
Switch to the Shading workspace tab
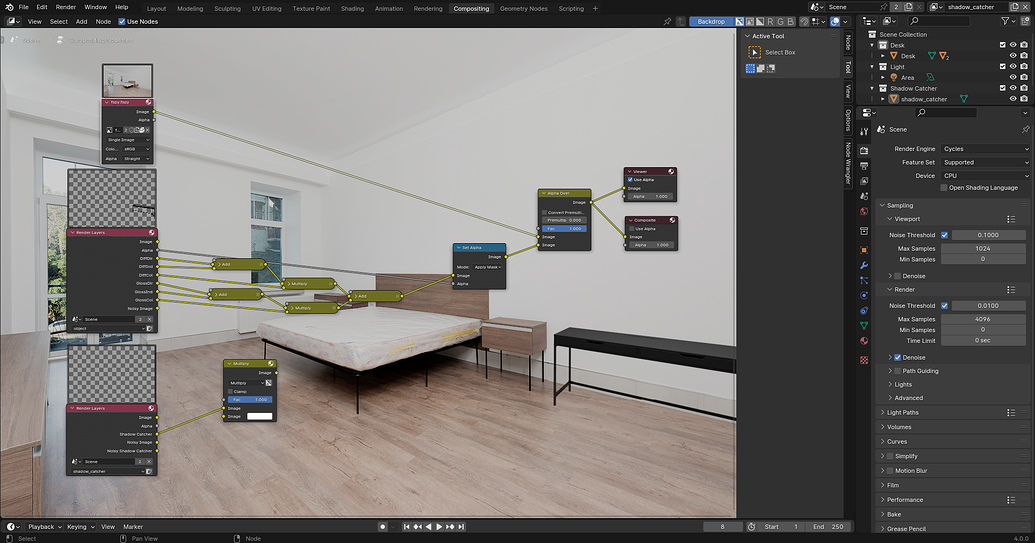[352, 9]
